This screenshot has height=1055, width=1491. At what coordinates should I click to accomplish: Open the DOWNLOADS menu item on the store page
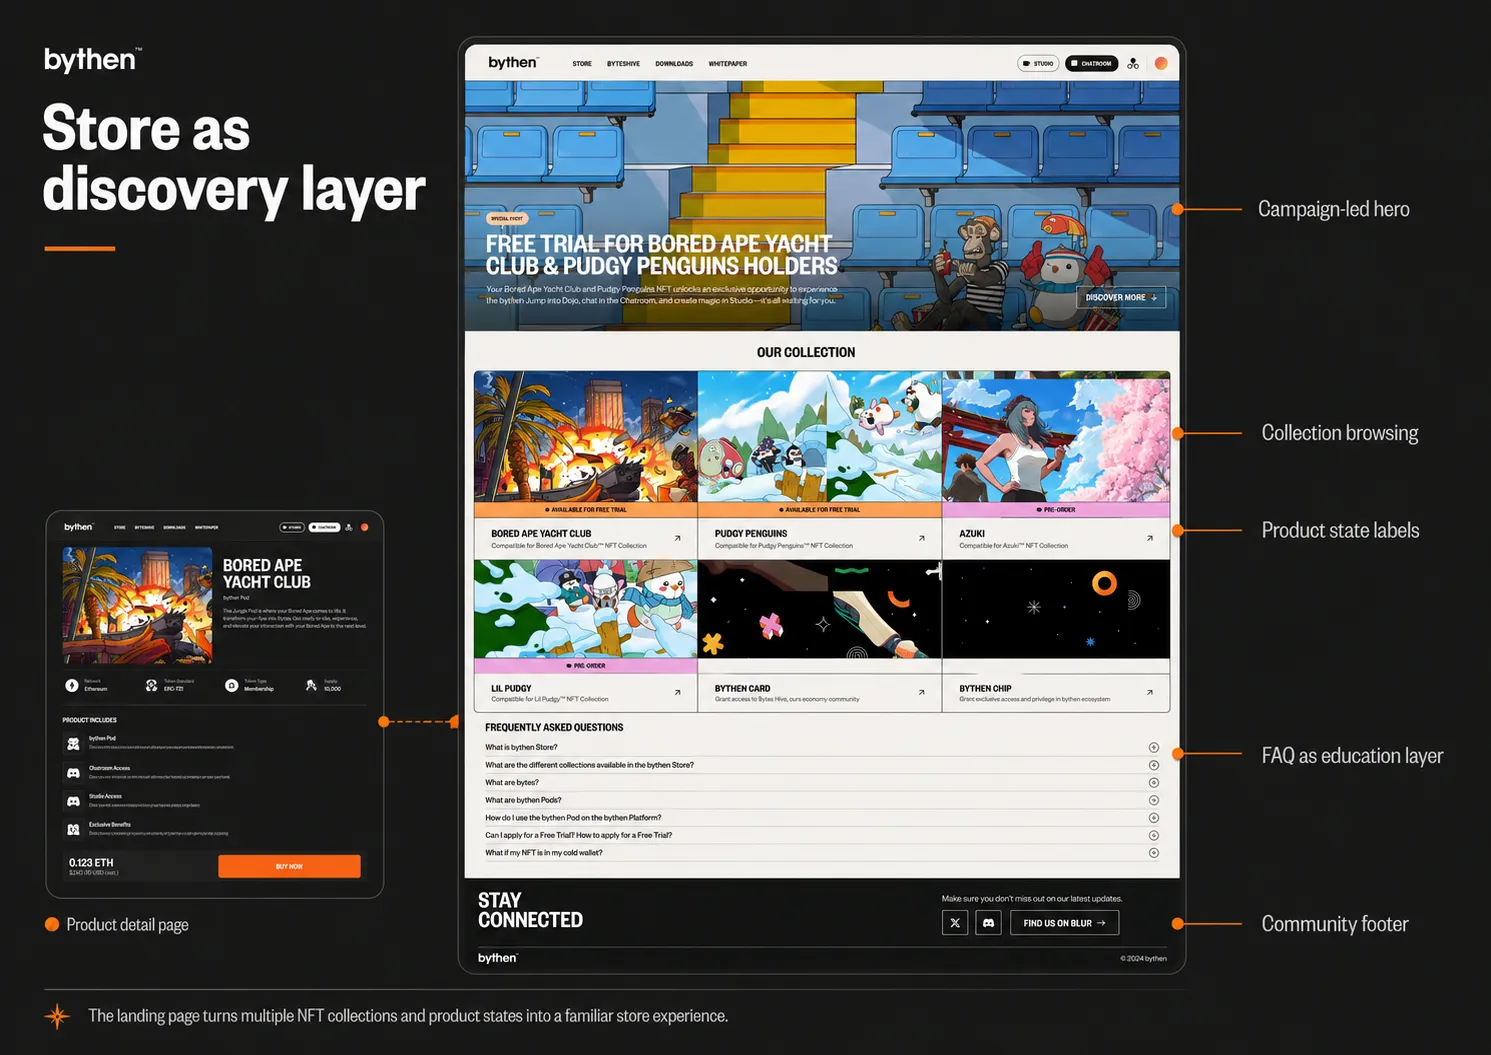(674, 64)
